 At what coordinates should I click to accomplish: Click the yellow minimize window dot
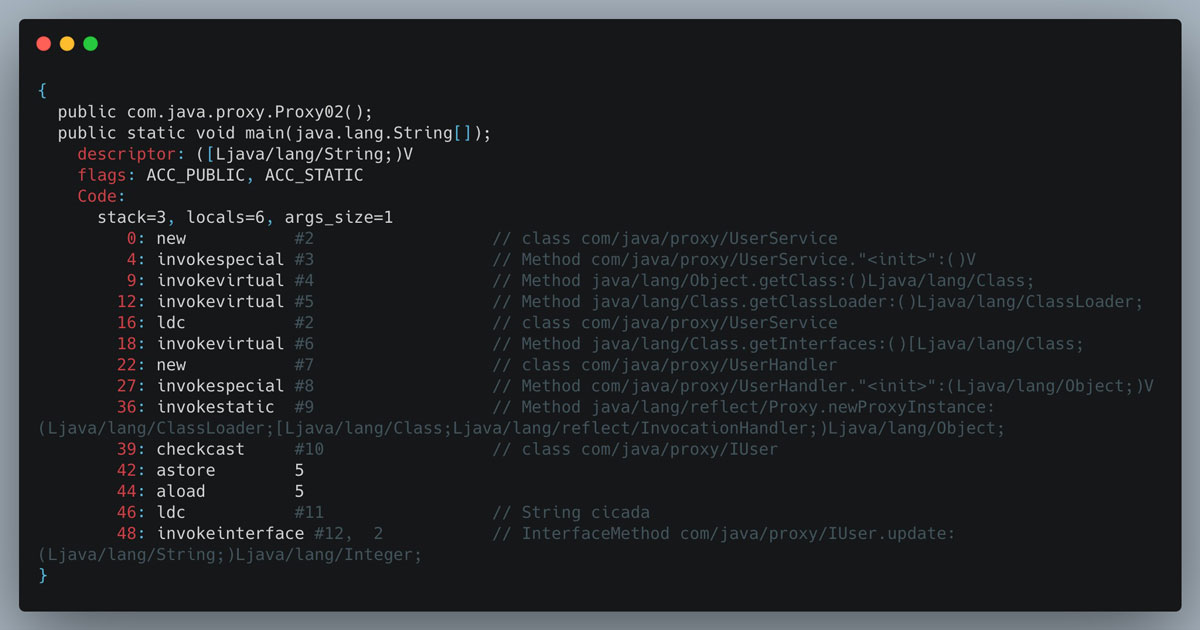coord(67,44)
